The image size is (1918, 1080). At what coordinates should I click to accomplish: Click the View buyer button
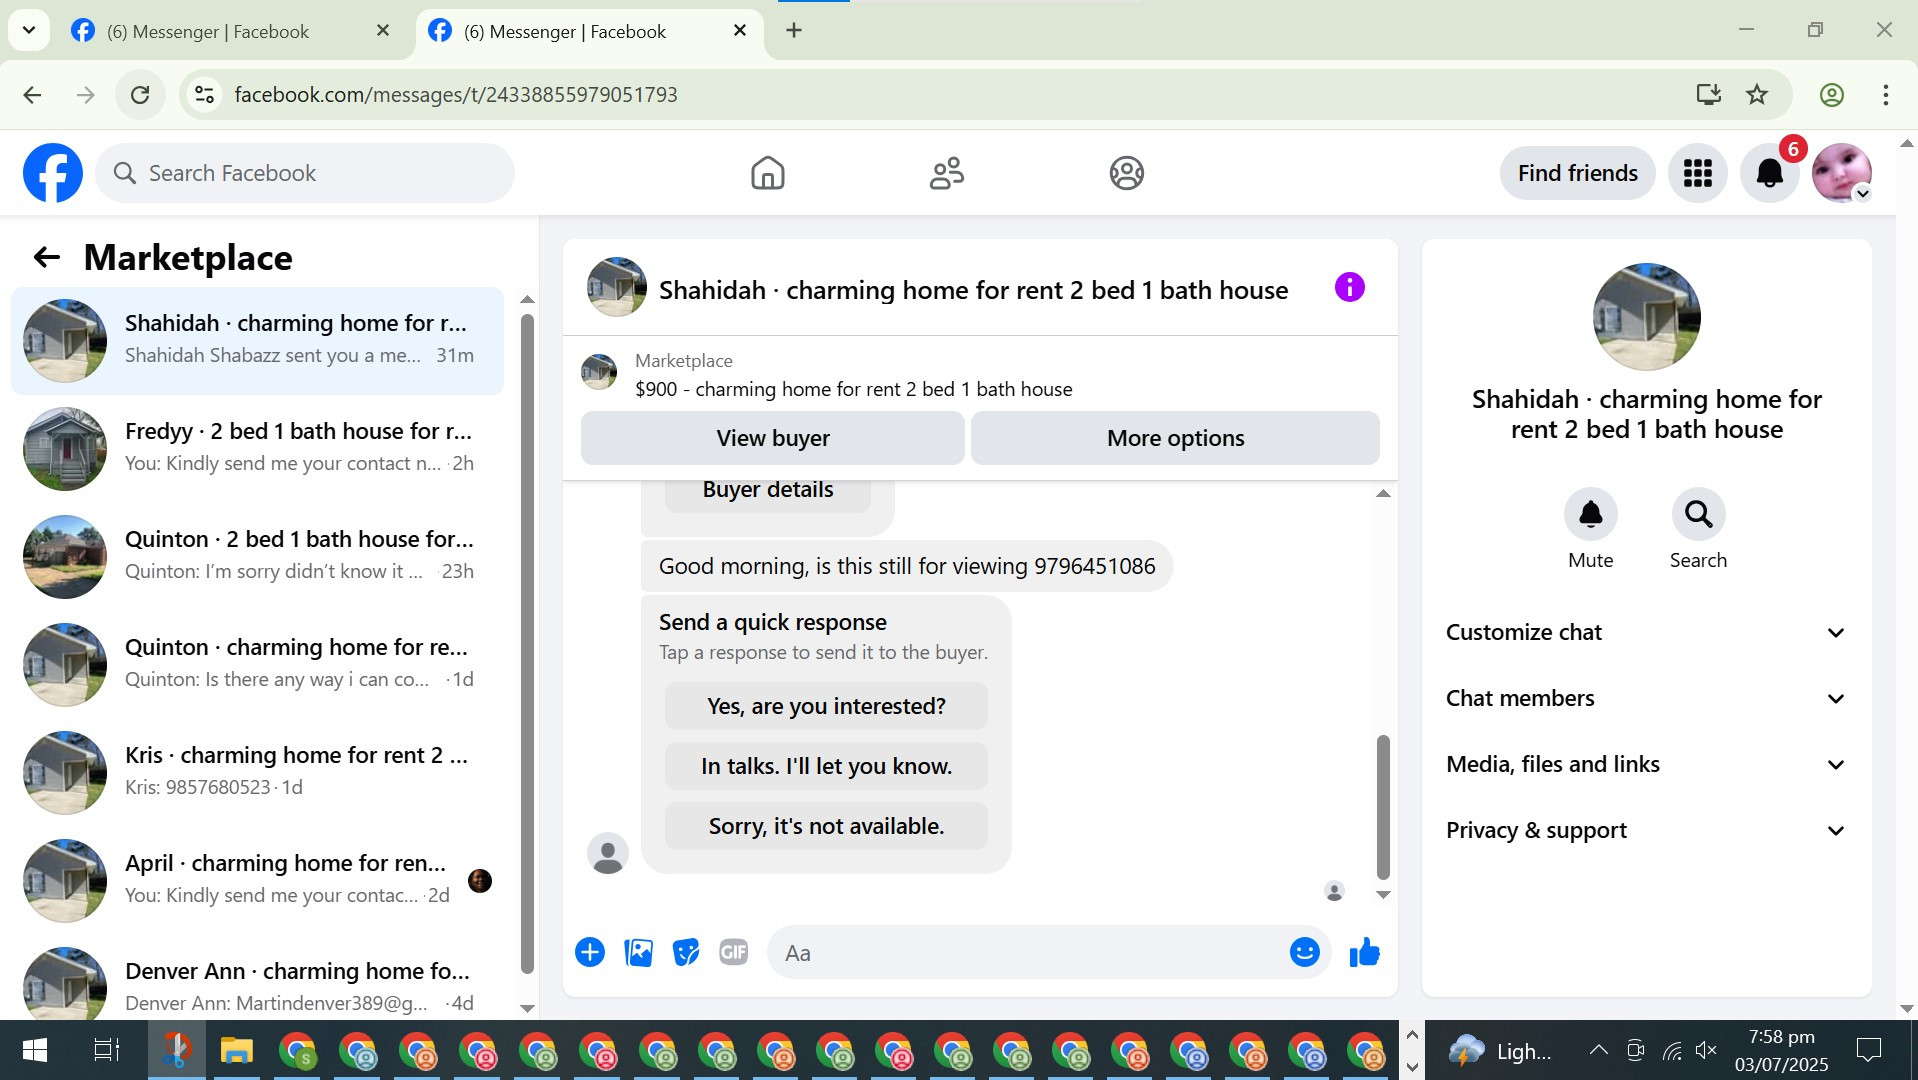point(773,438)
